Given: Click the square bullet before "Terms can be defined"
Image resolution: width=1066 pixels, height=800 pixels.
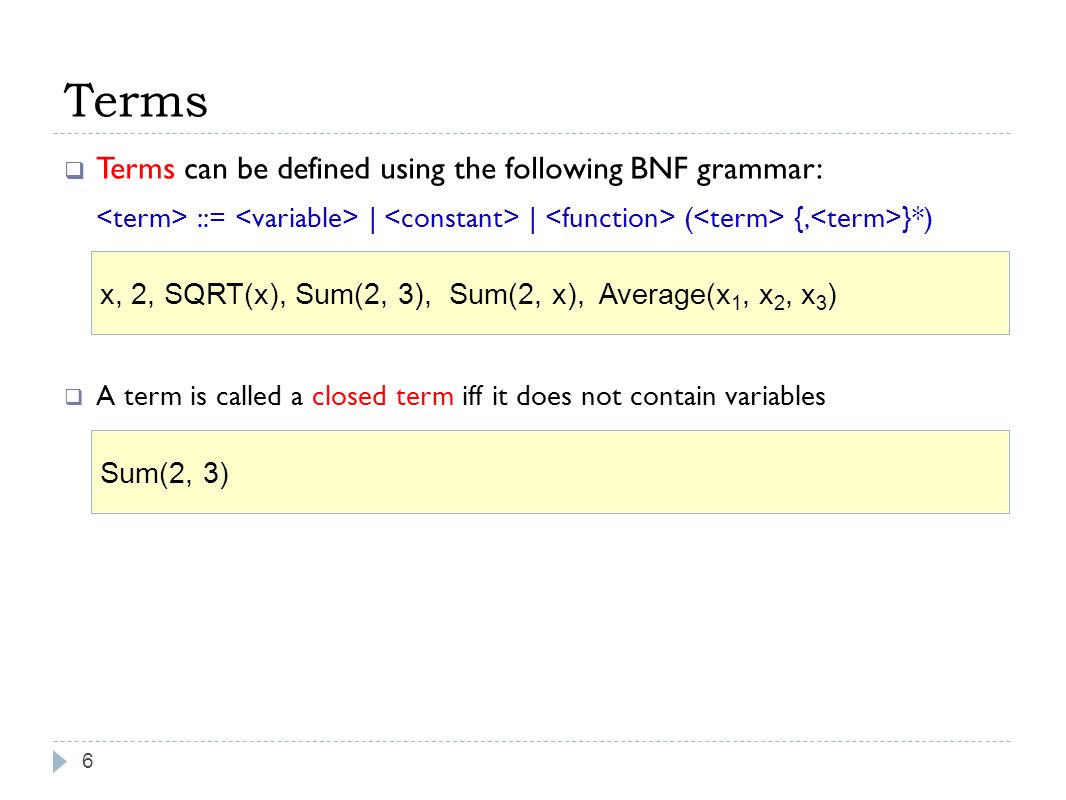Looking at the screenshot, I should 74,170.
